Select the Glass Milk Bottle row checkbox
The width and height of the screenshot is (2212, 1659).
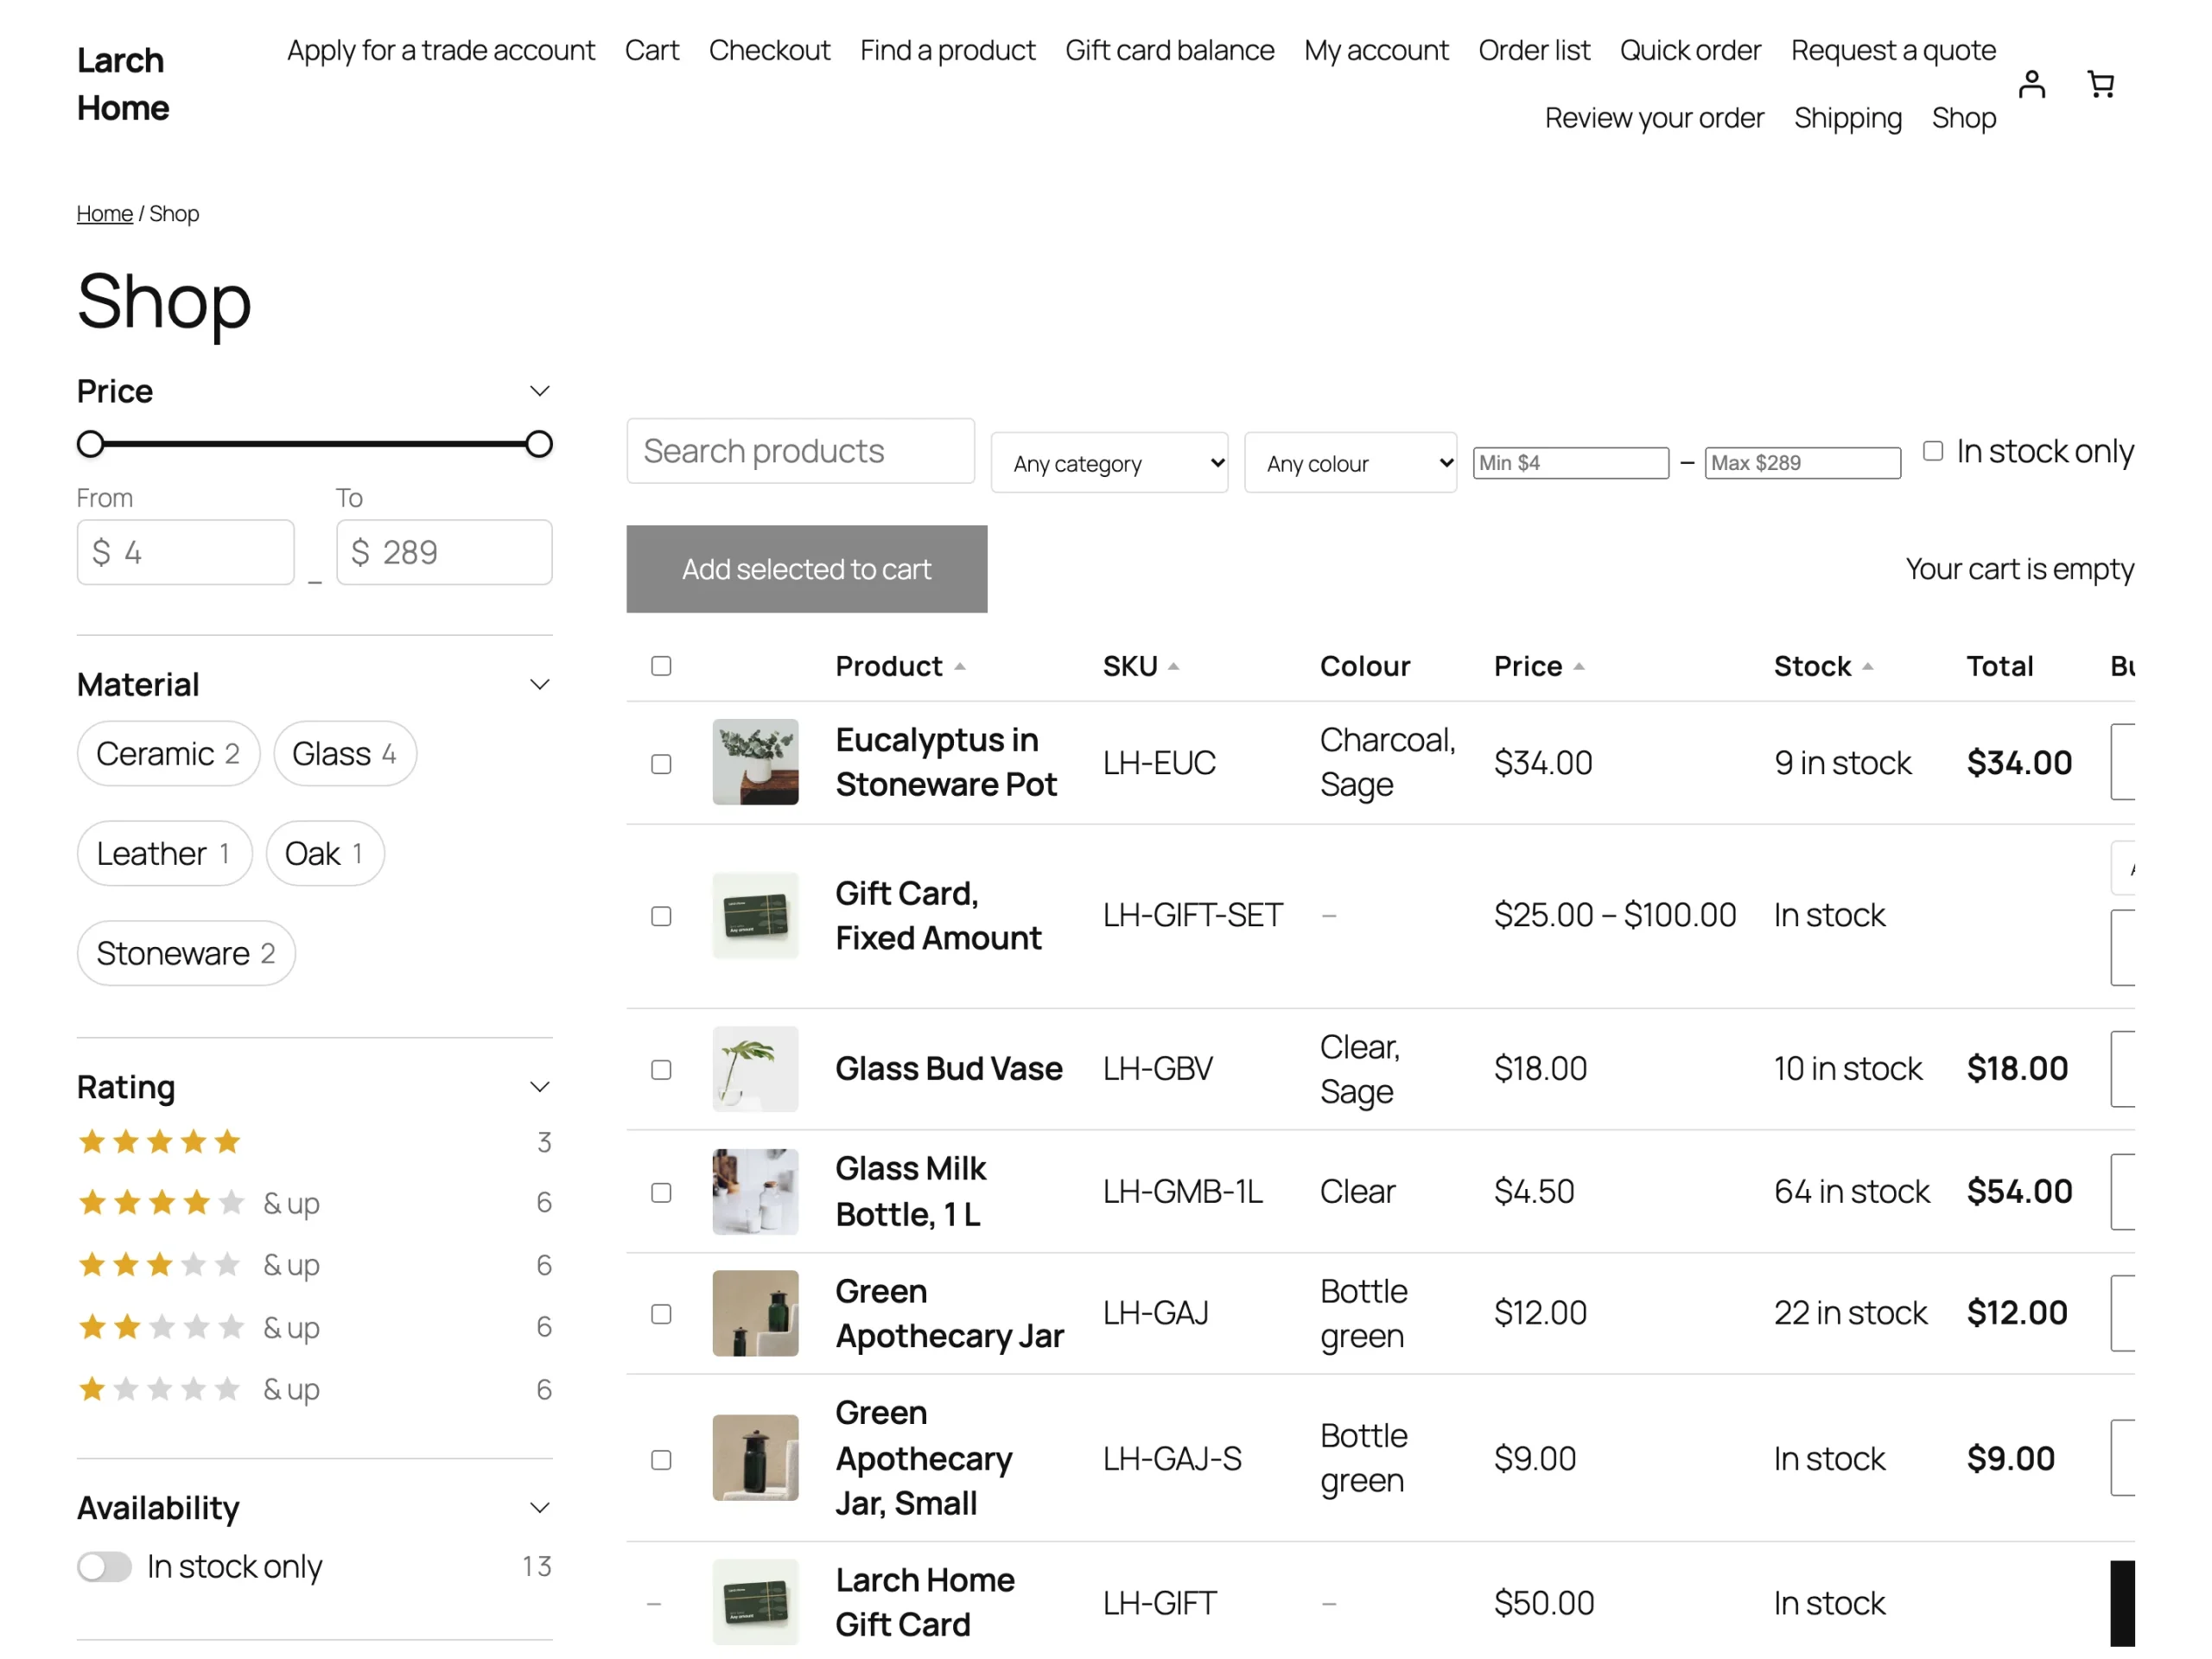pyautogui.click(x=661, y=1192)
